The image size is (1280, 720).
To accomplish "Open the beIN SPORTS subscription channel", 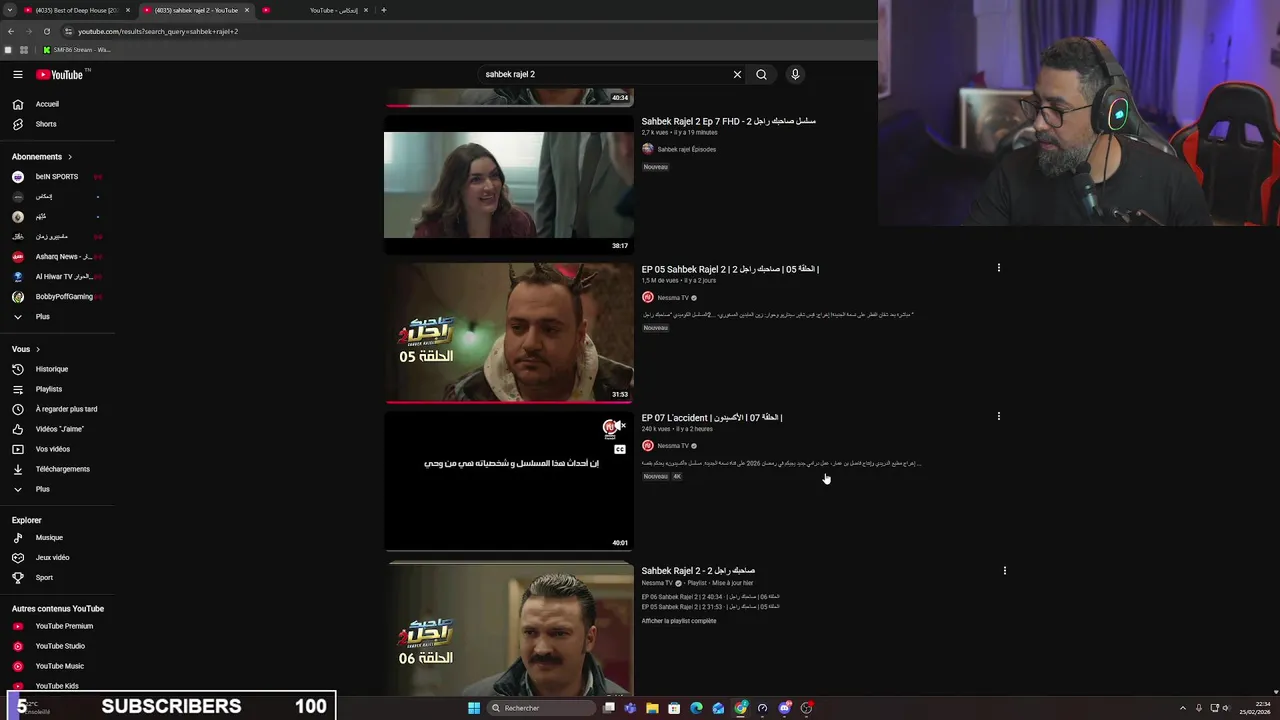I will click(x=58, y=177).
